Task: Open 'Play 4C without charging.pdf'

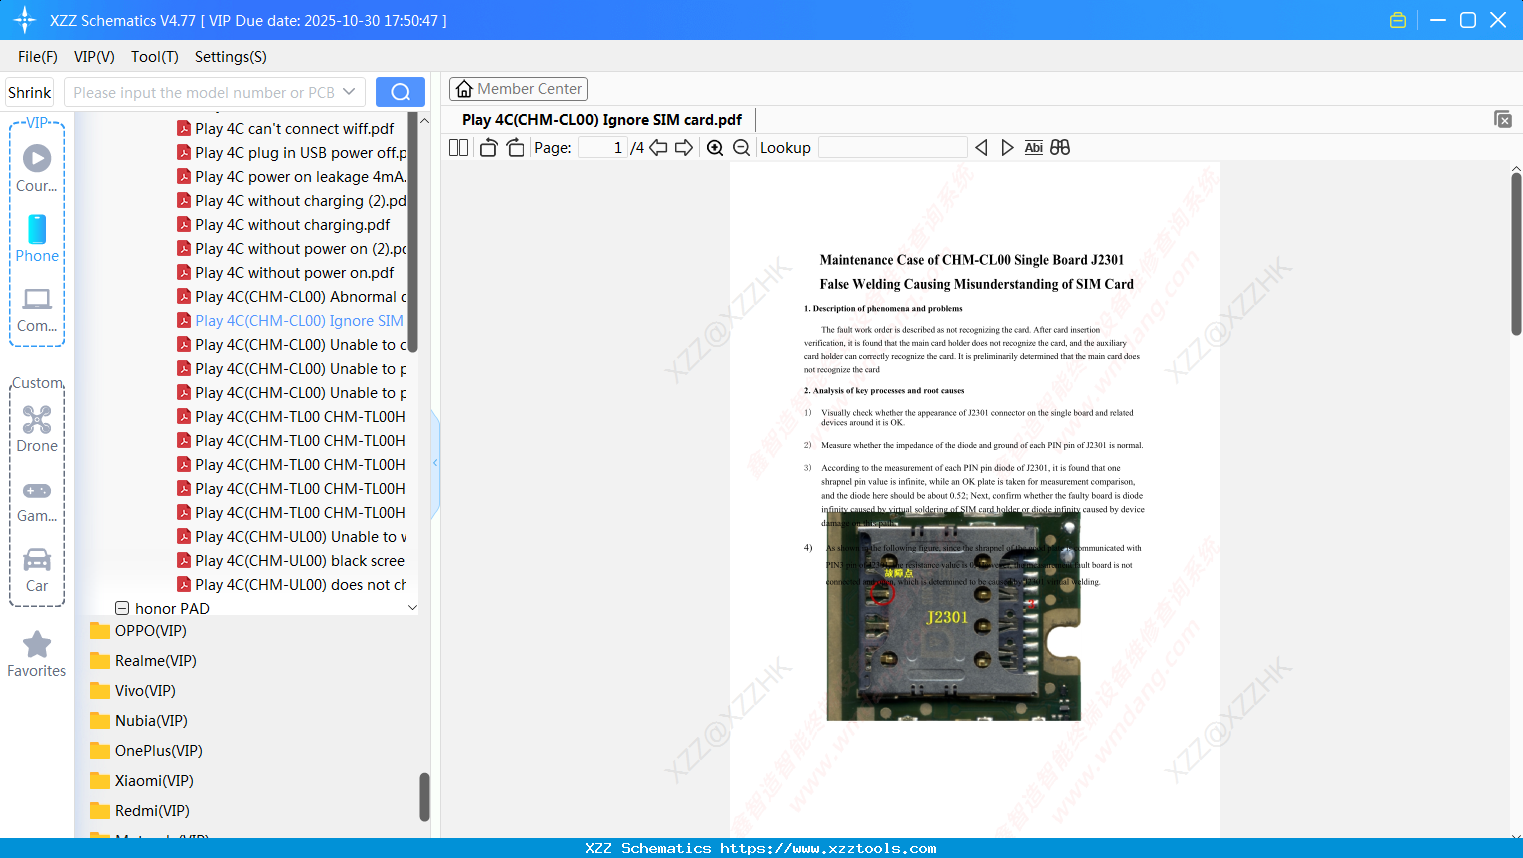Action: [284, 225]
